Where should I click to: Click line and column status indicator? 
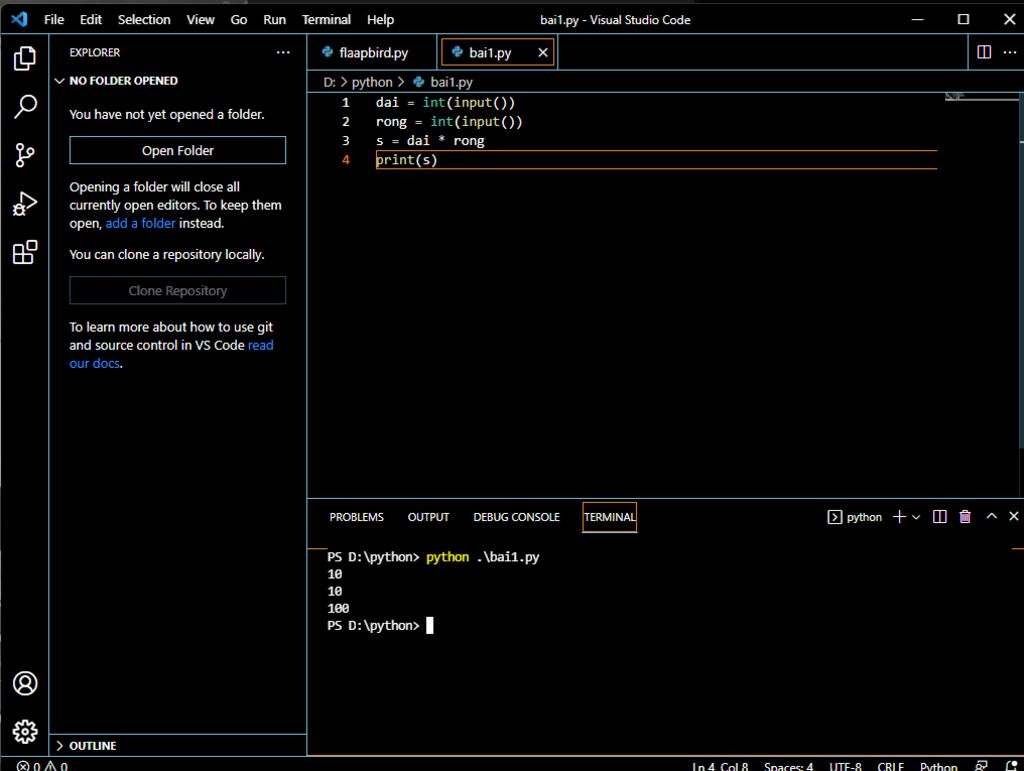point(720,766)
